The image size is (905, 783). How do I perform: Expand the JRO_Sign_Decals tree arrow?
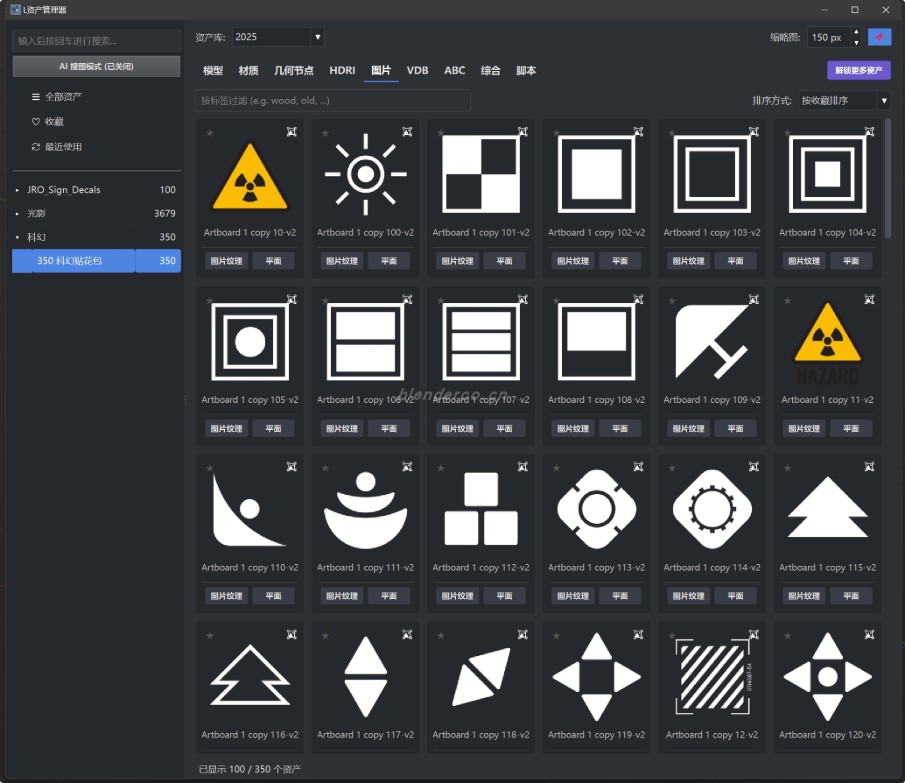tap(17, 190)
